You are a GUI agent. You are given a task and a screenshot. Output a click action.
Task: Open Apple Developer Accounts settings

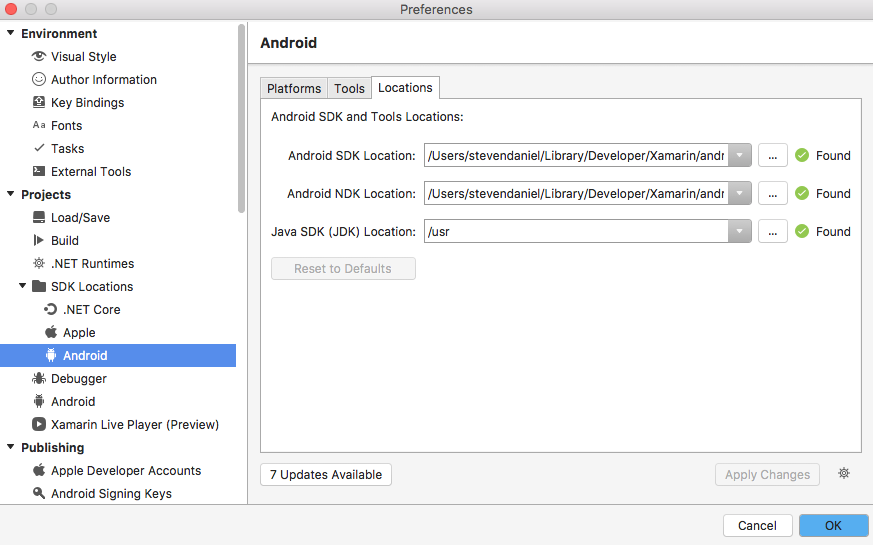[x=126, y=470]
